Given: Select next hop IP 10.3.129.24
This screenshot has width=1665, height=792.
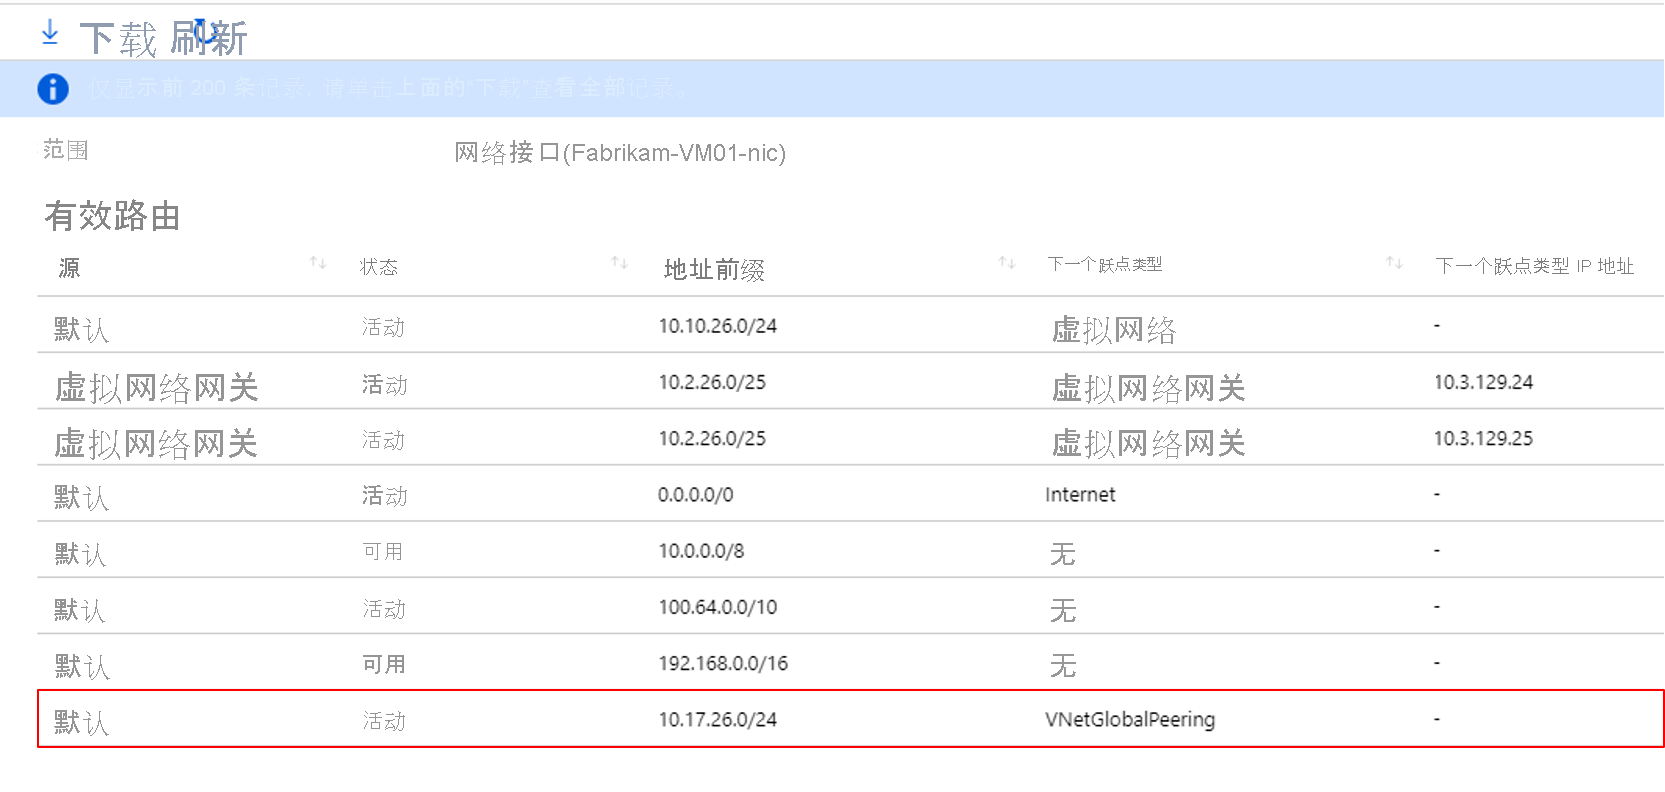Looking at the screenshot, I should coord(1483,382).
